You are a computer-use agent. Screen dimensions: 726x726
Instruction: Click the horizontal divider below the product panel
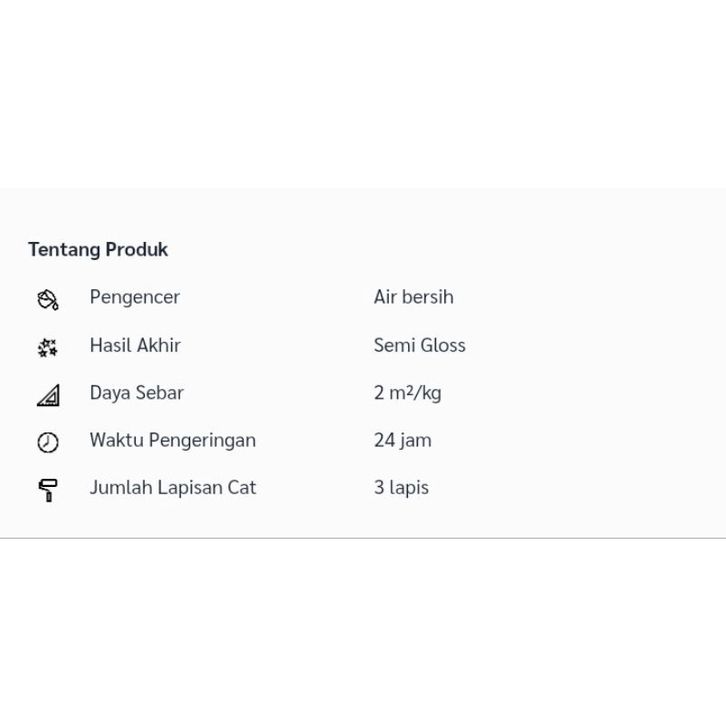coord(363,538)
